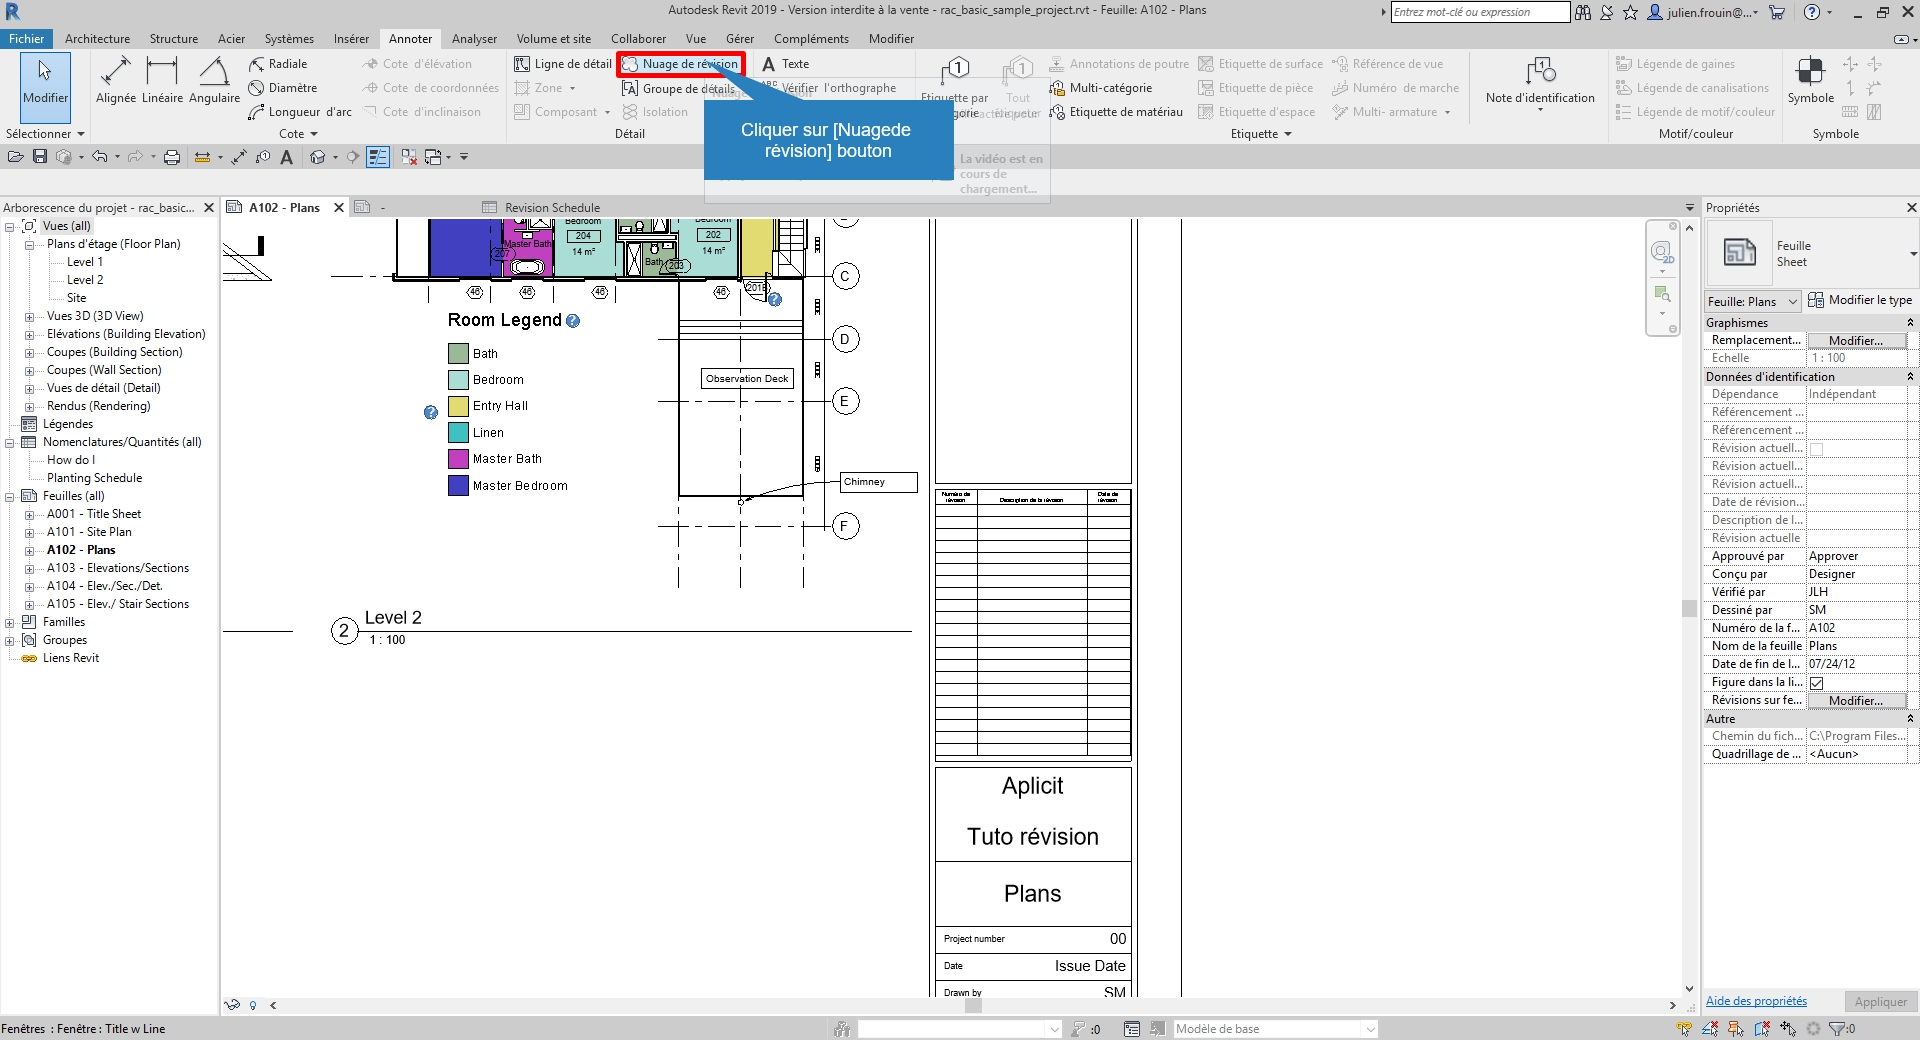Open the Feuille: Plans dropdown
Screen dimensions: 1920x1040
click(1753, 301)
